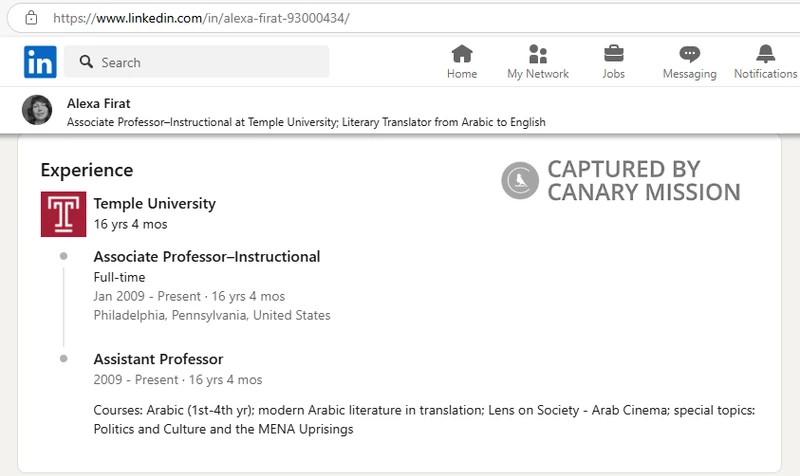Click the Canary Mission watermark logo
Screen dimensions: 800x476
click(x=519, y=180)
